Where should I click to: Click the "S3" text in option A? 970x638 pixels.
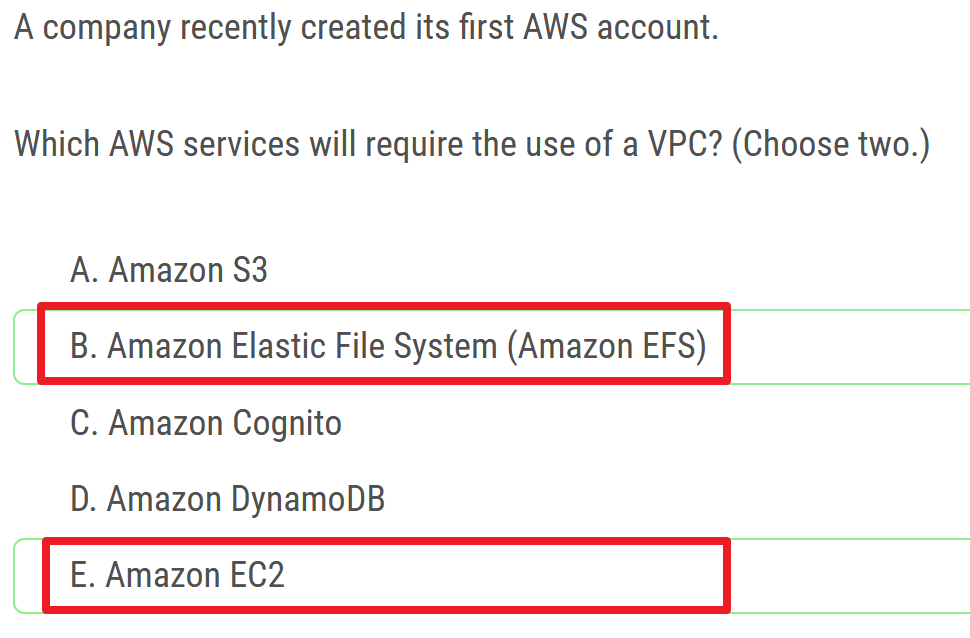(x=248, y=270)
